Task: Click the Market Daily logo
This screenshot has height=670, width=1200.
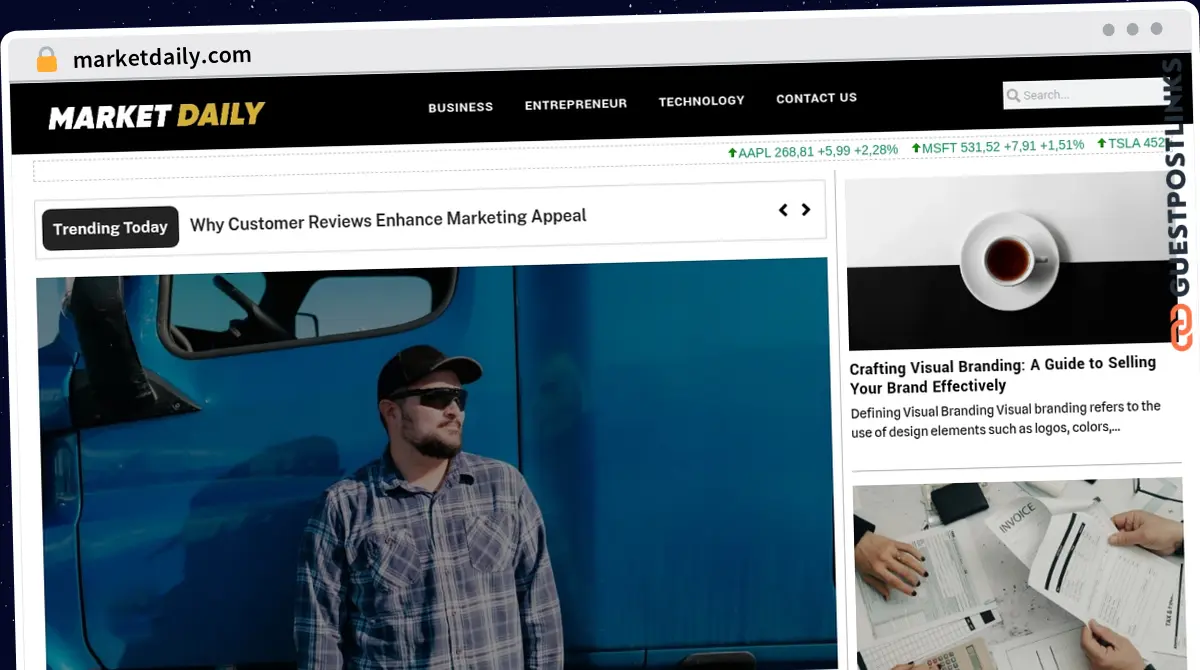Action: [x=157, y=116]
